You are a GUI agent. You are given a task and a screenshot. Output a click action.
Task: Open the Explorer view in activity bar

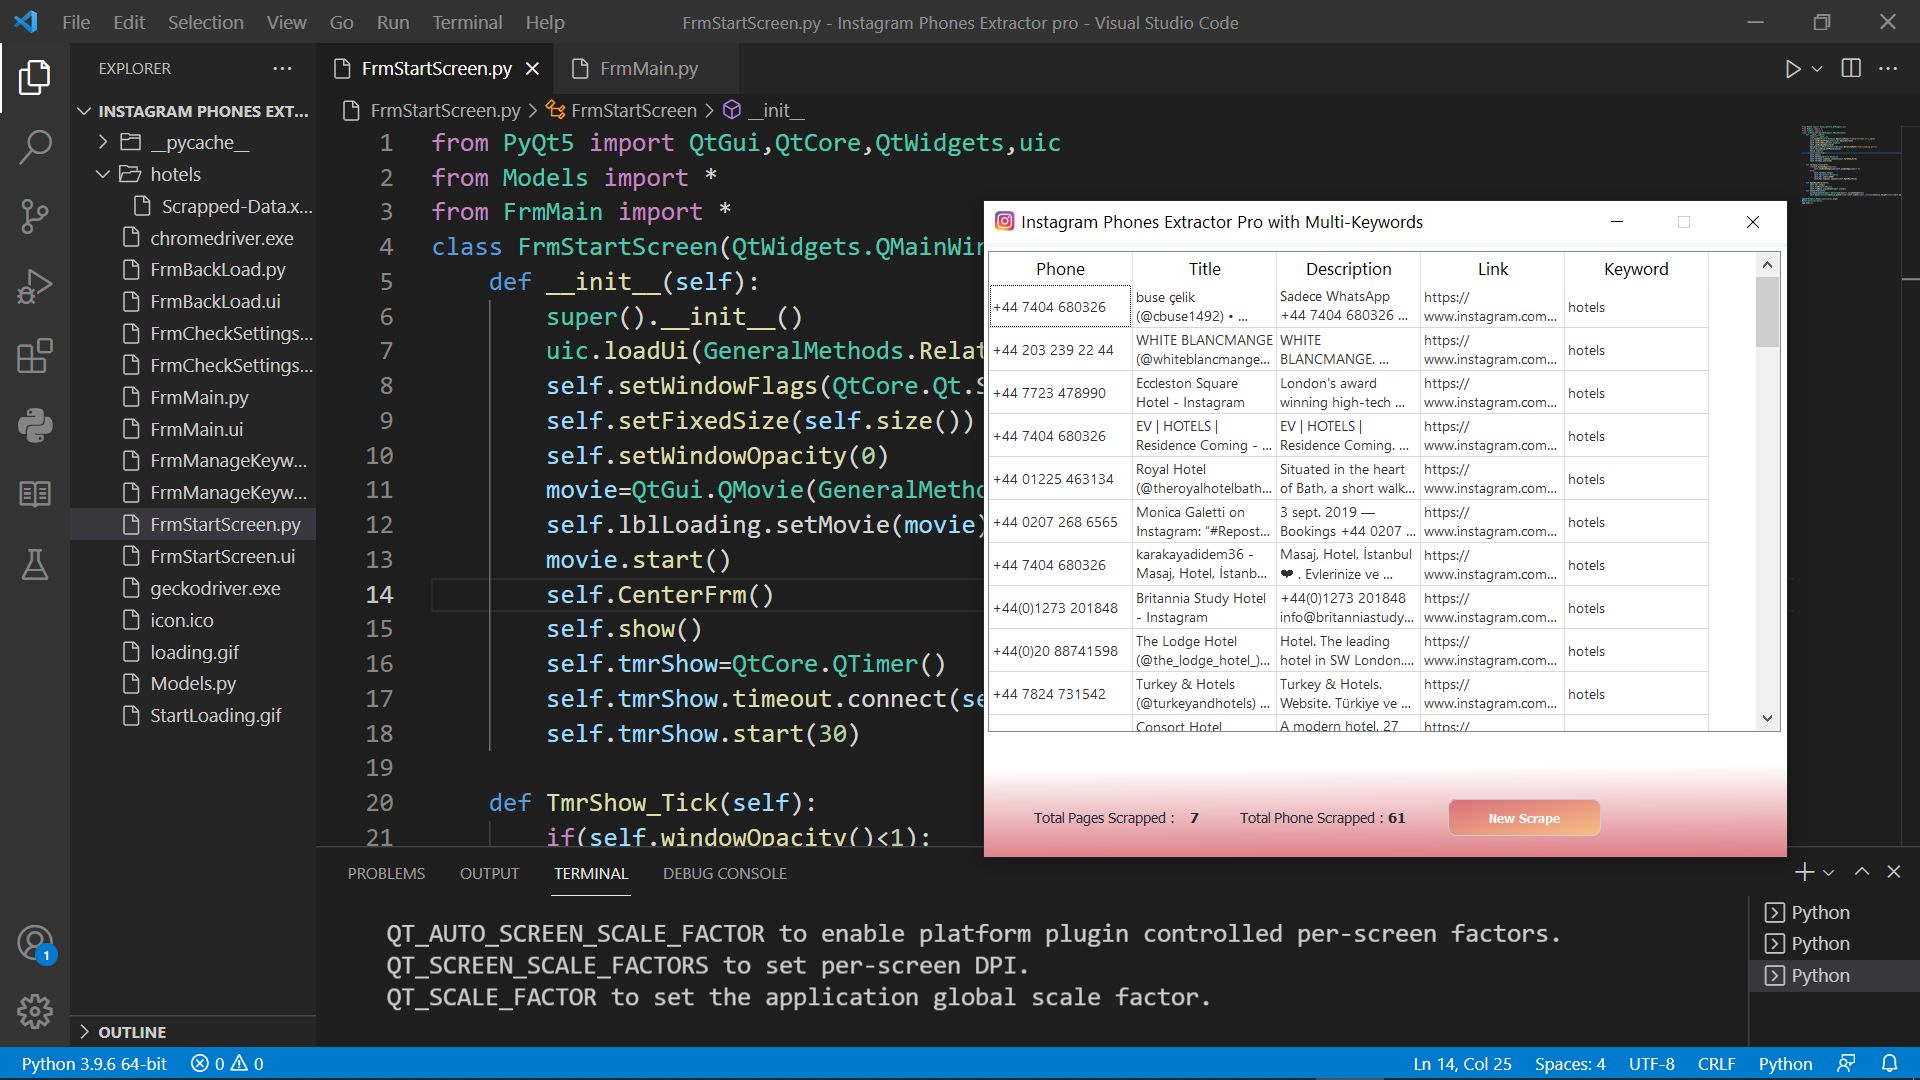35,77
